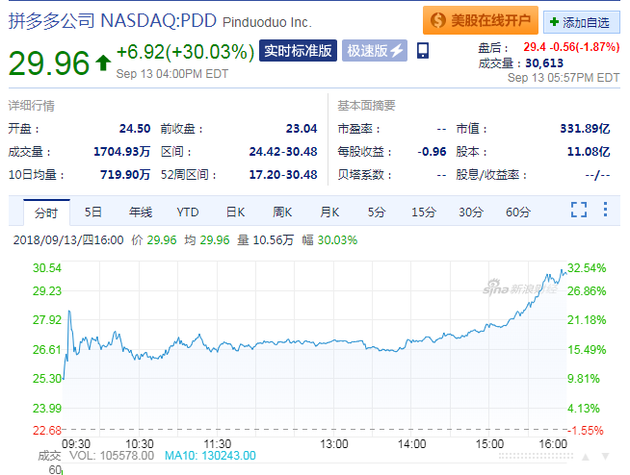Select the 实时标准版 version button
The image size is (630, 475).
pyautogui.click(x=298, y=51)
